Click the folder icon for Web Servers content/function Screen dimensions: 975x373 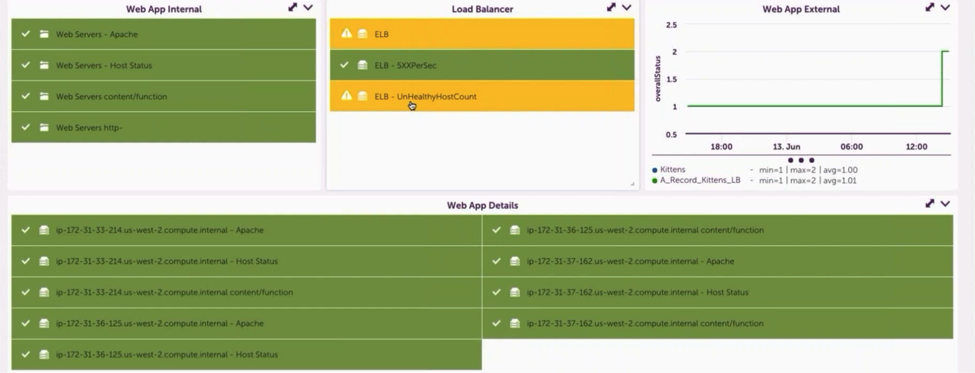point(44,96)
